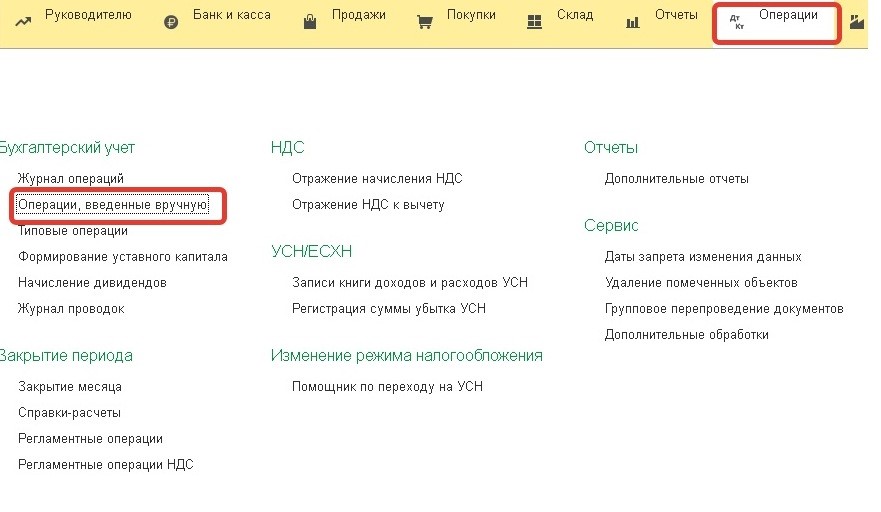Switch to the Продажи section
Image resolution: width=881 pixels, height=512 pixels.
click(358, 15)
